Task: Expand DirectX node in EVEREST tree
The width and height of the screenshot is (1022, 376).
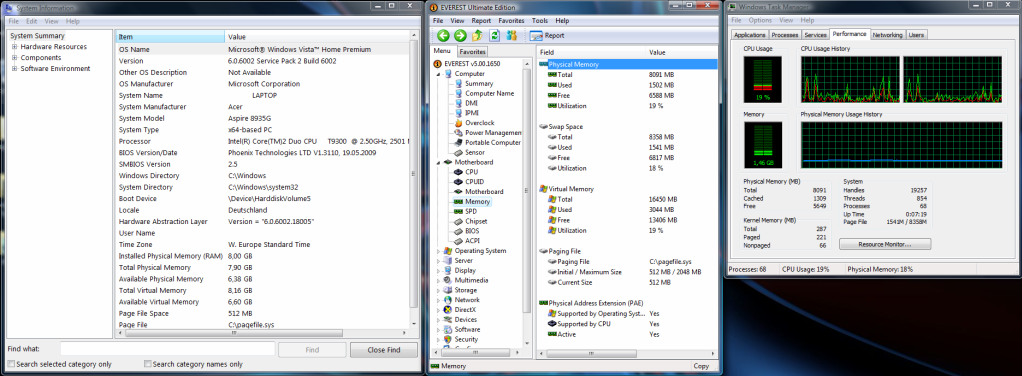Action: click(x=438, y=310)
